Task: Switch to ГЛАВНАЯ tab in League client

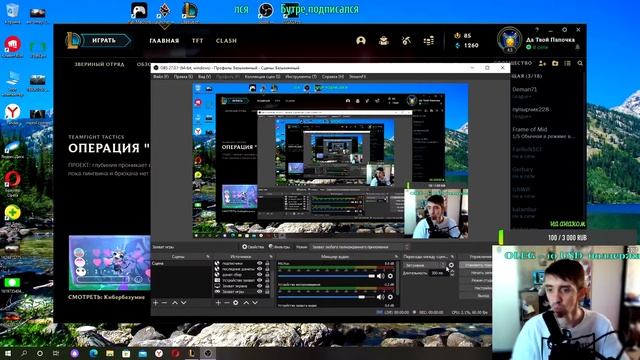Action: pos(164,41)
